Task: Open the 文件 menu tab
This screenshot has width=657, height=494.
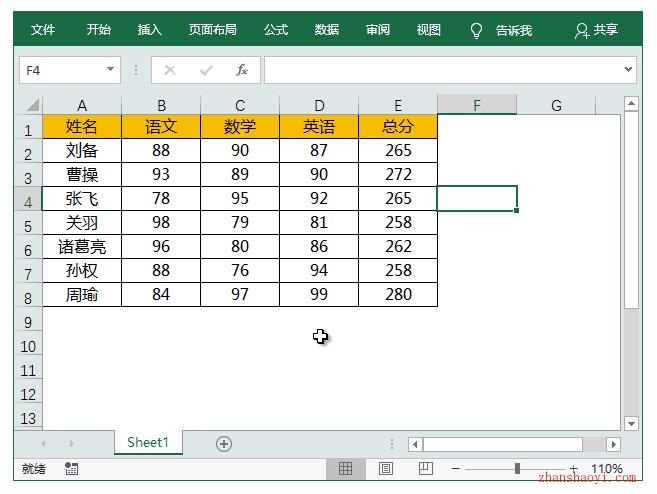Action: [x=43, y=30]
